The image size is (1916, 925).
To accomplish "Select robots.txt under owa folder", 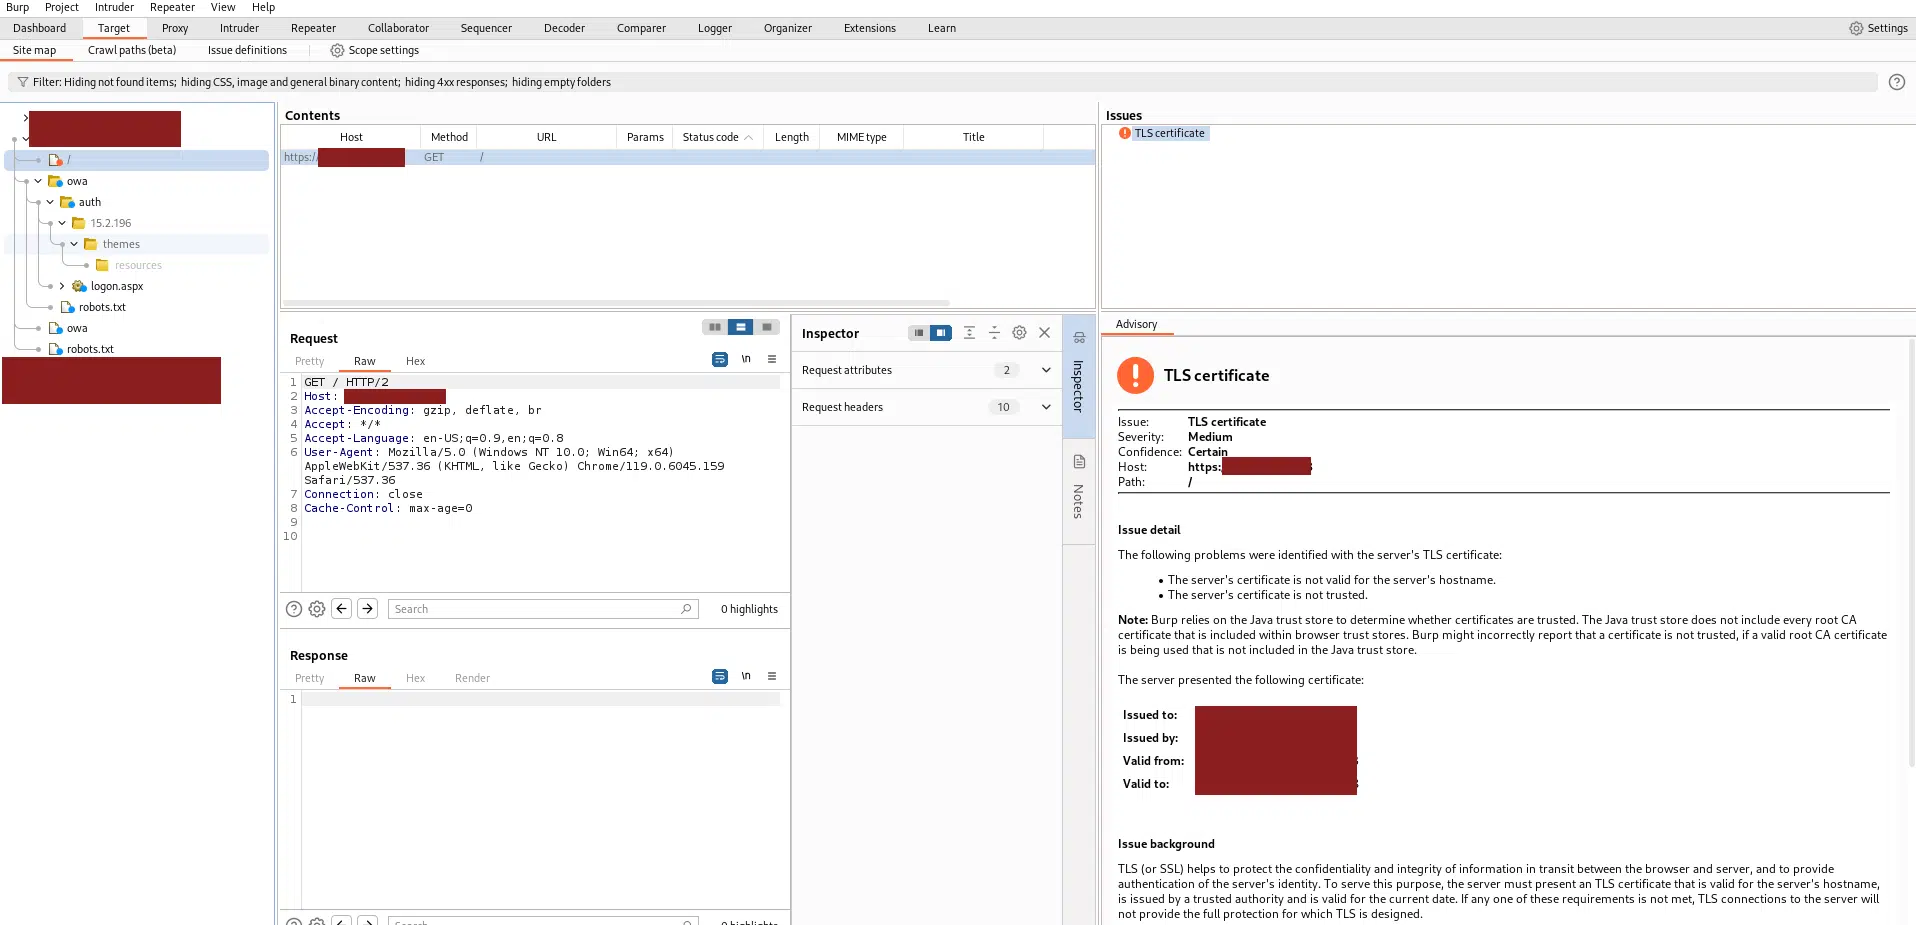I will pyautogui.click(x=102, y=307).
